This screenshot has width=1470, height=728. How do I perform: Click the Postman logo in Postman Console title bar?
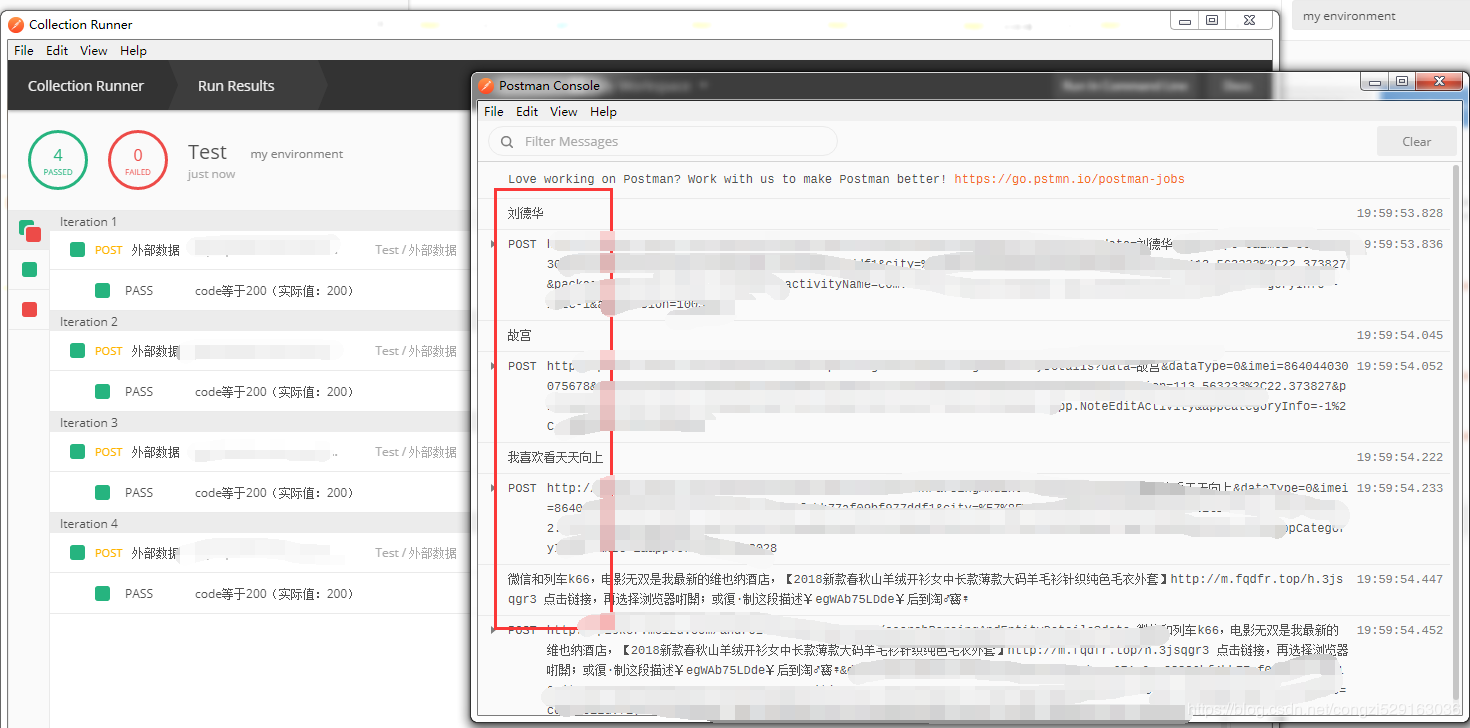point(486,86)
